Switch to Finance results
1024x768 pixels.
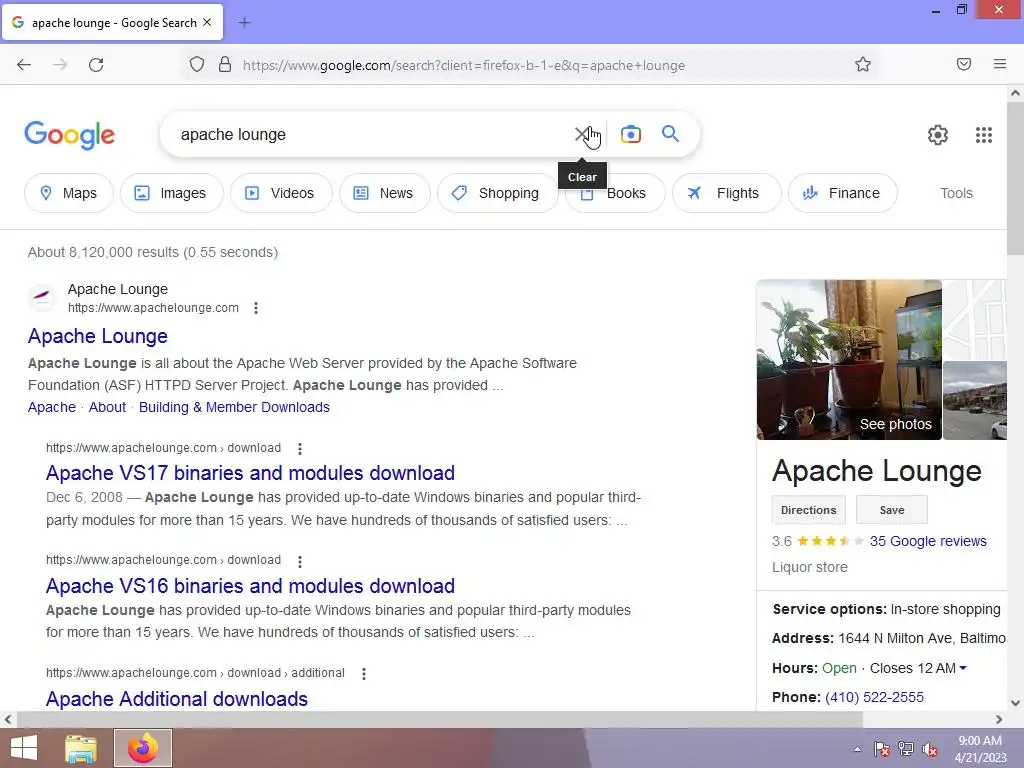[842, 193]
